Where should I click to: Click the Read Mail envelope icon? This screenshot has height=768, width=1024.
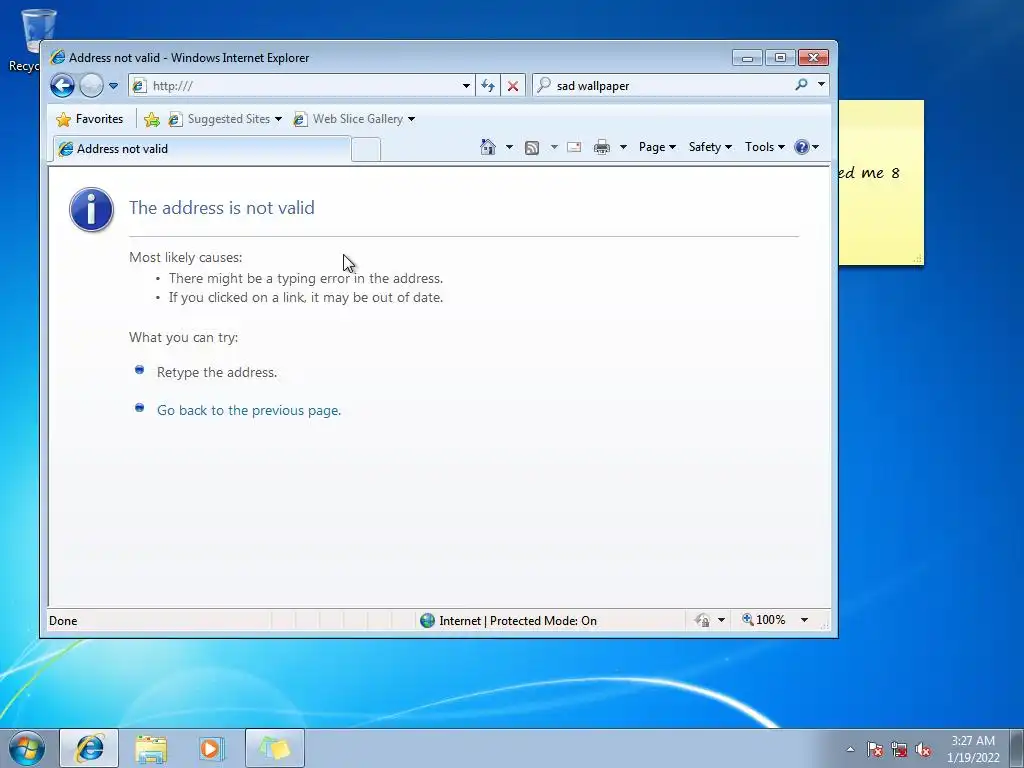pos(574,147)
